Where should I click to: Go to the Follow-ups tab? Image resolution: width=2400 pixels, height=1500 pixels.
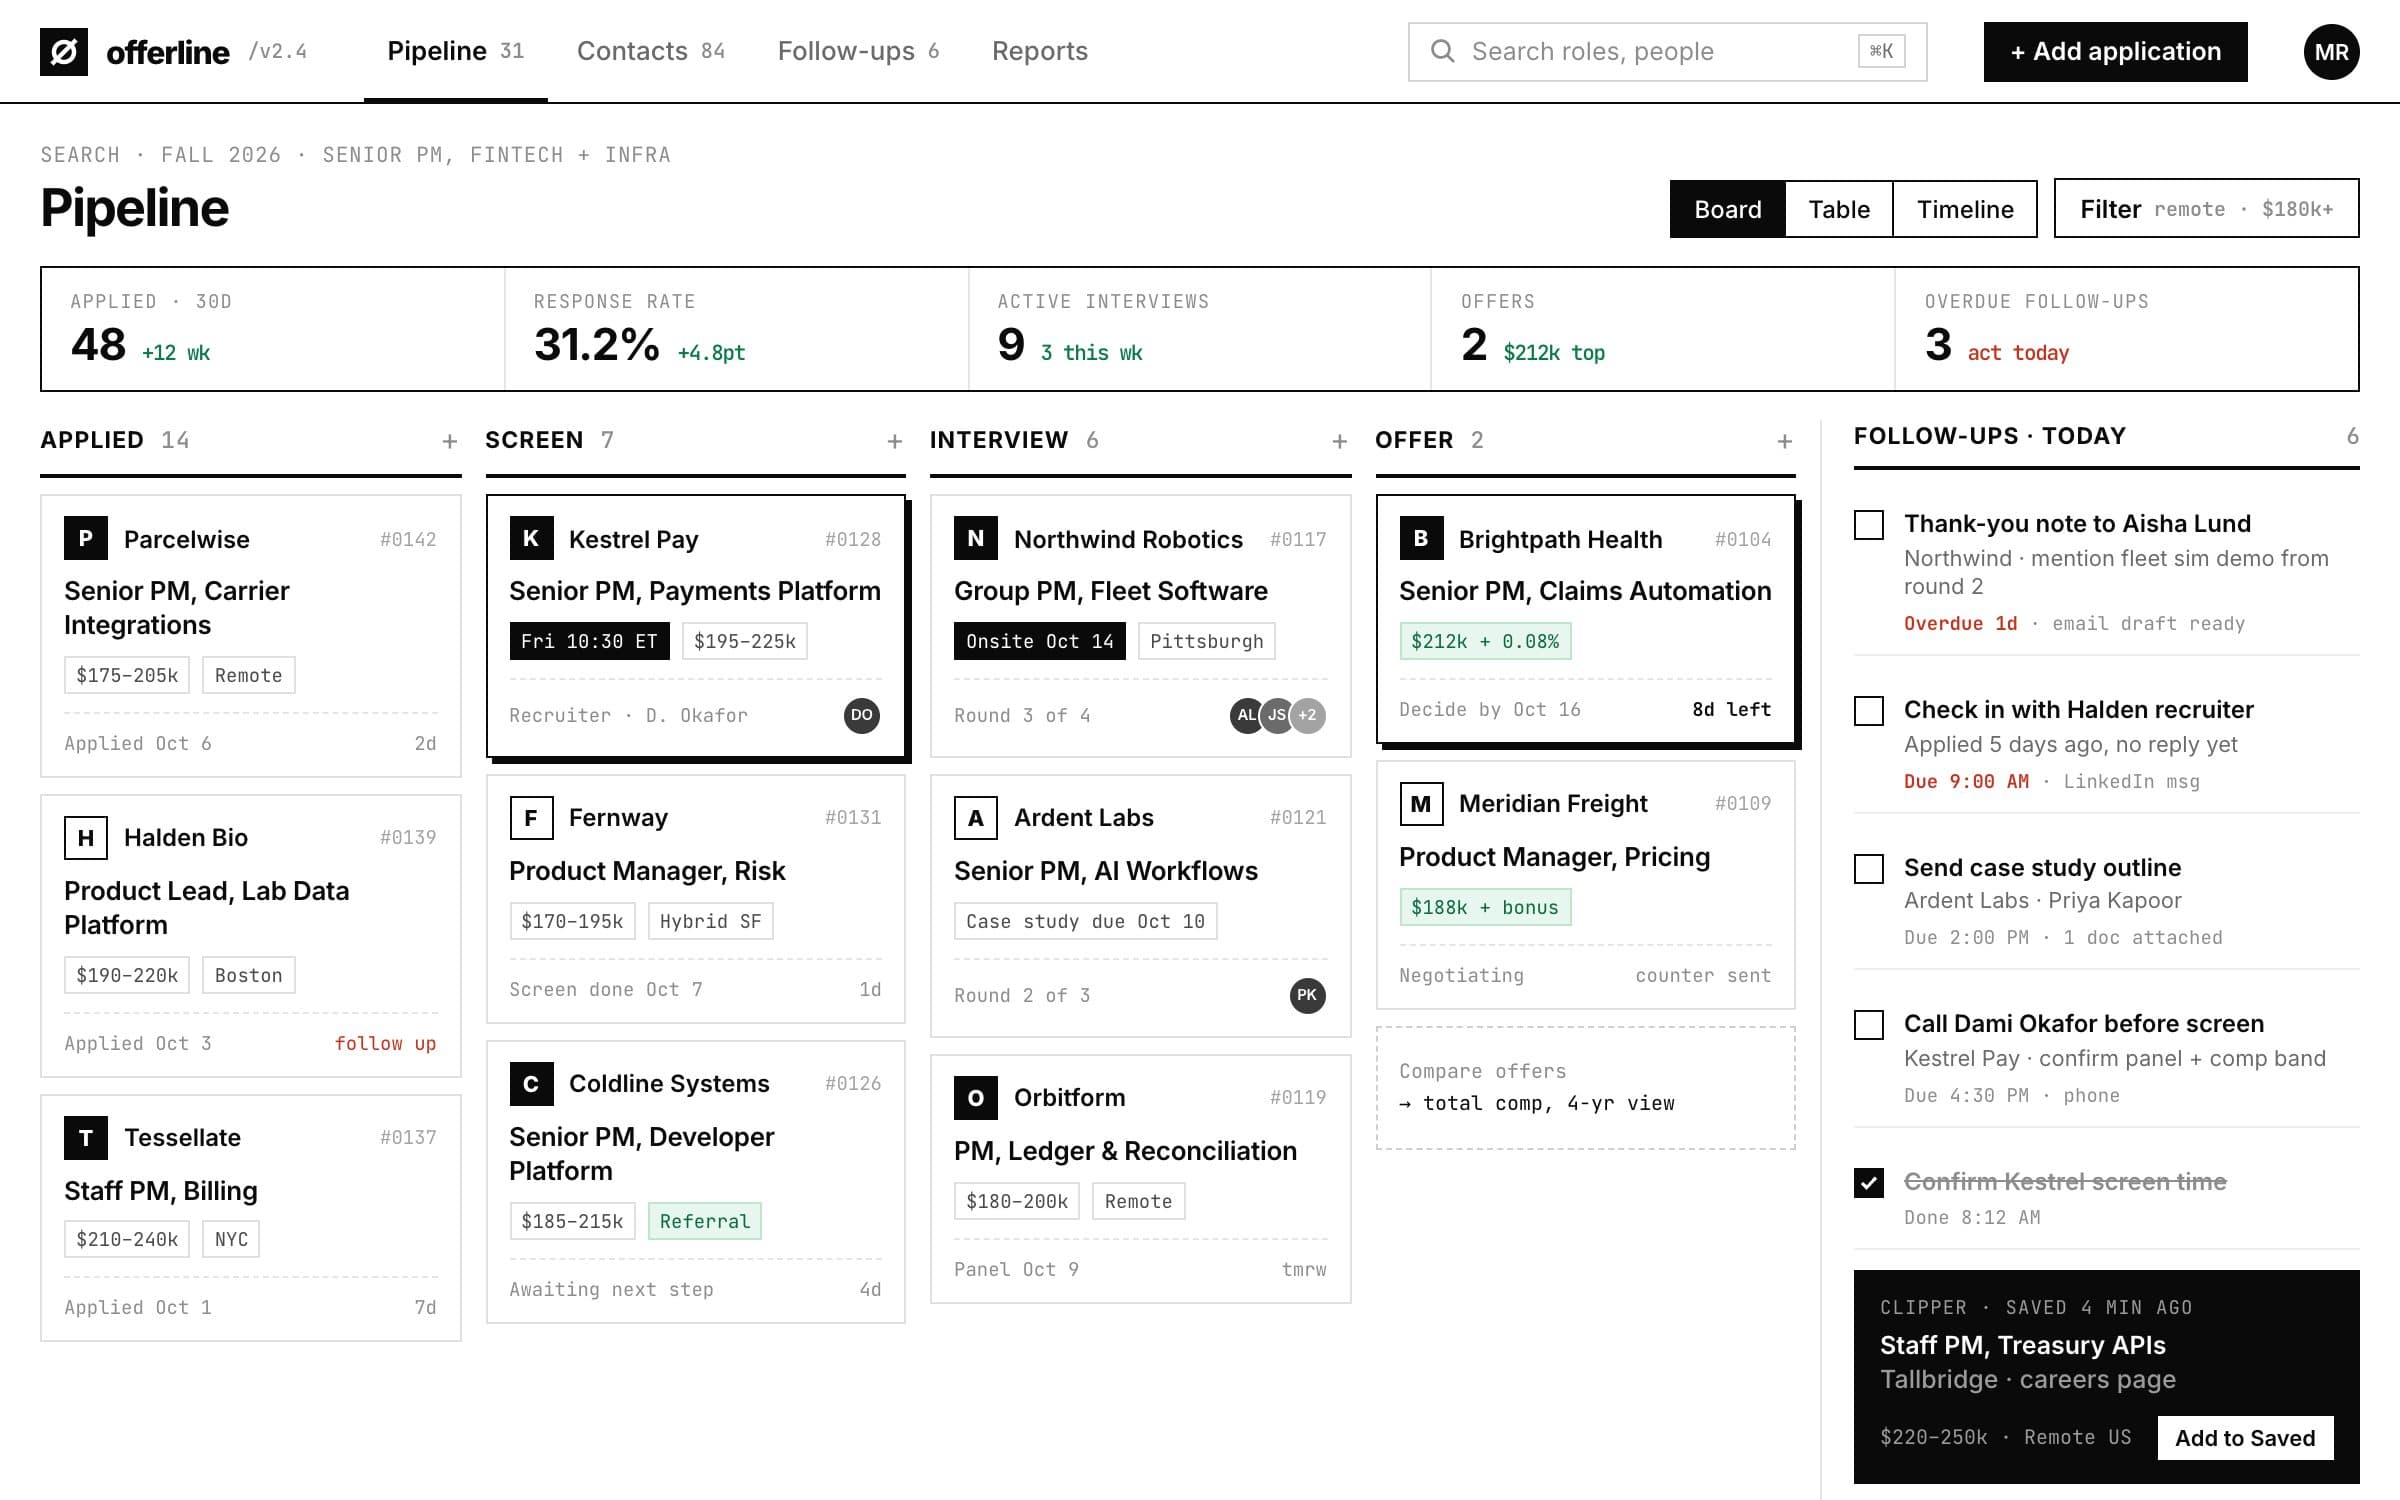858,51
